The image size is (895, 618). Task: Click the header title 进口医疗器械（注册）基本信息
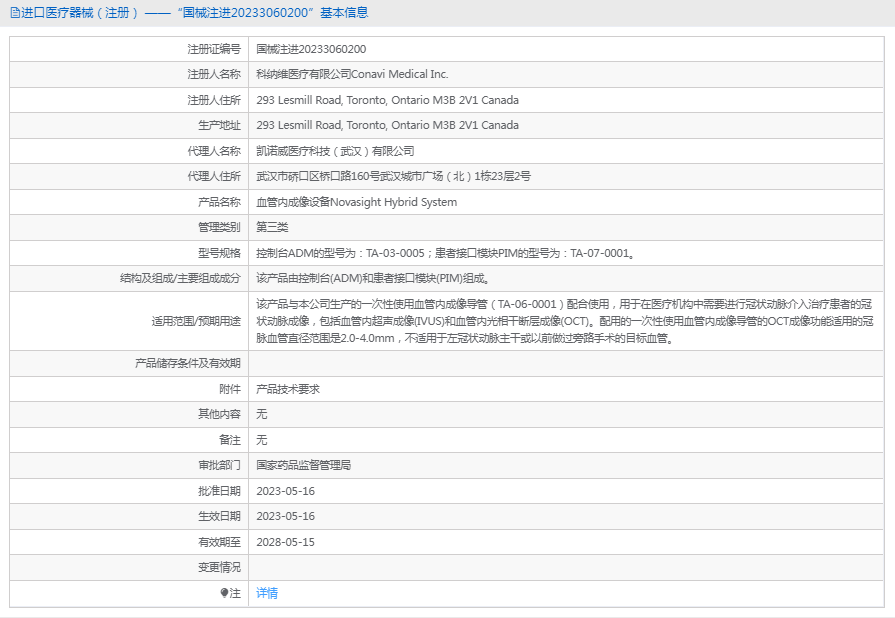(x=195, y=13)
